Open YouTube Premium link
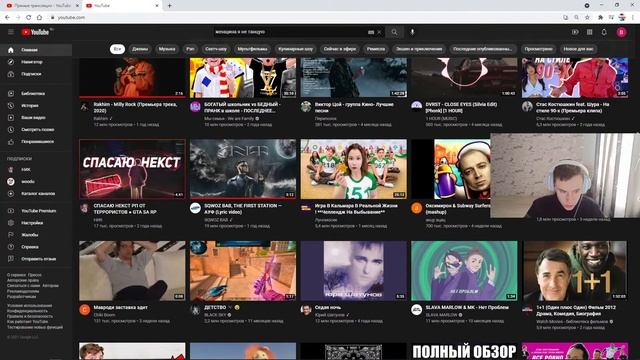Image resolution: width=640 pixels, height=360 pixels. point(36,211)
